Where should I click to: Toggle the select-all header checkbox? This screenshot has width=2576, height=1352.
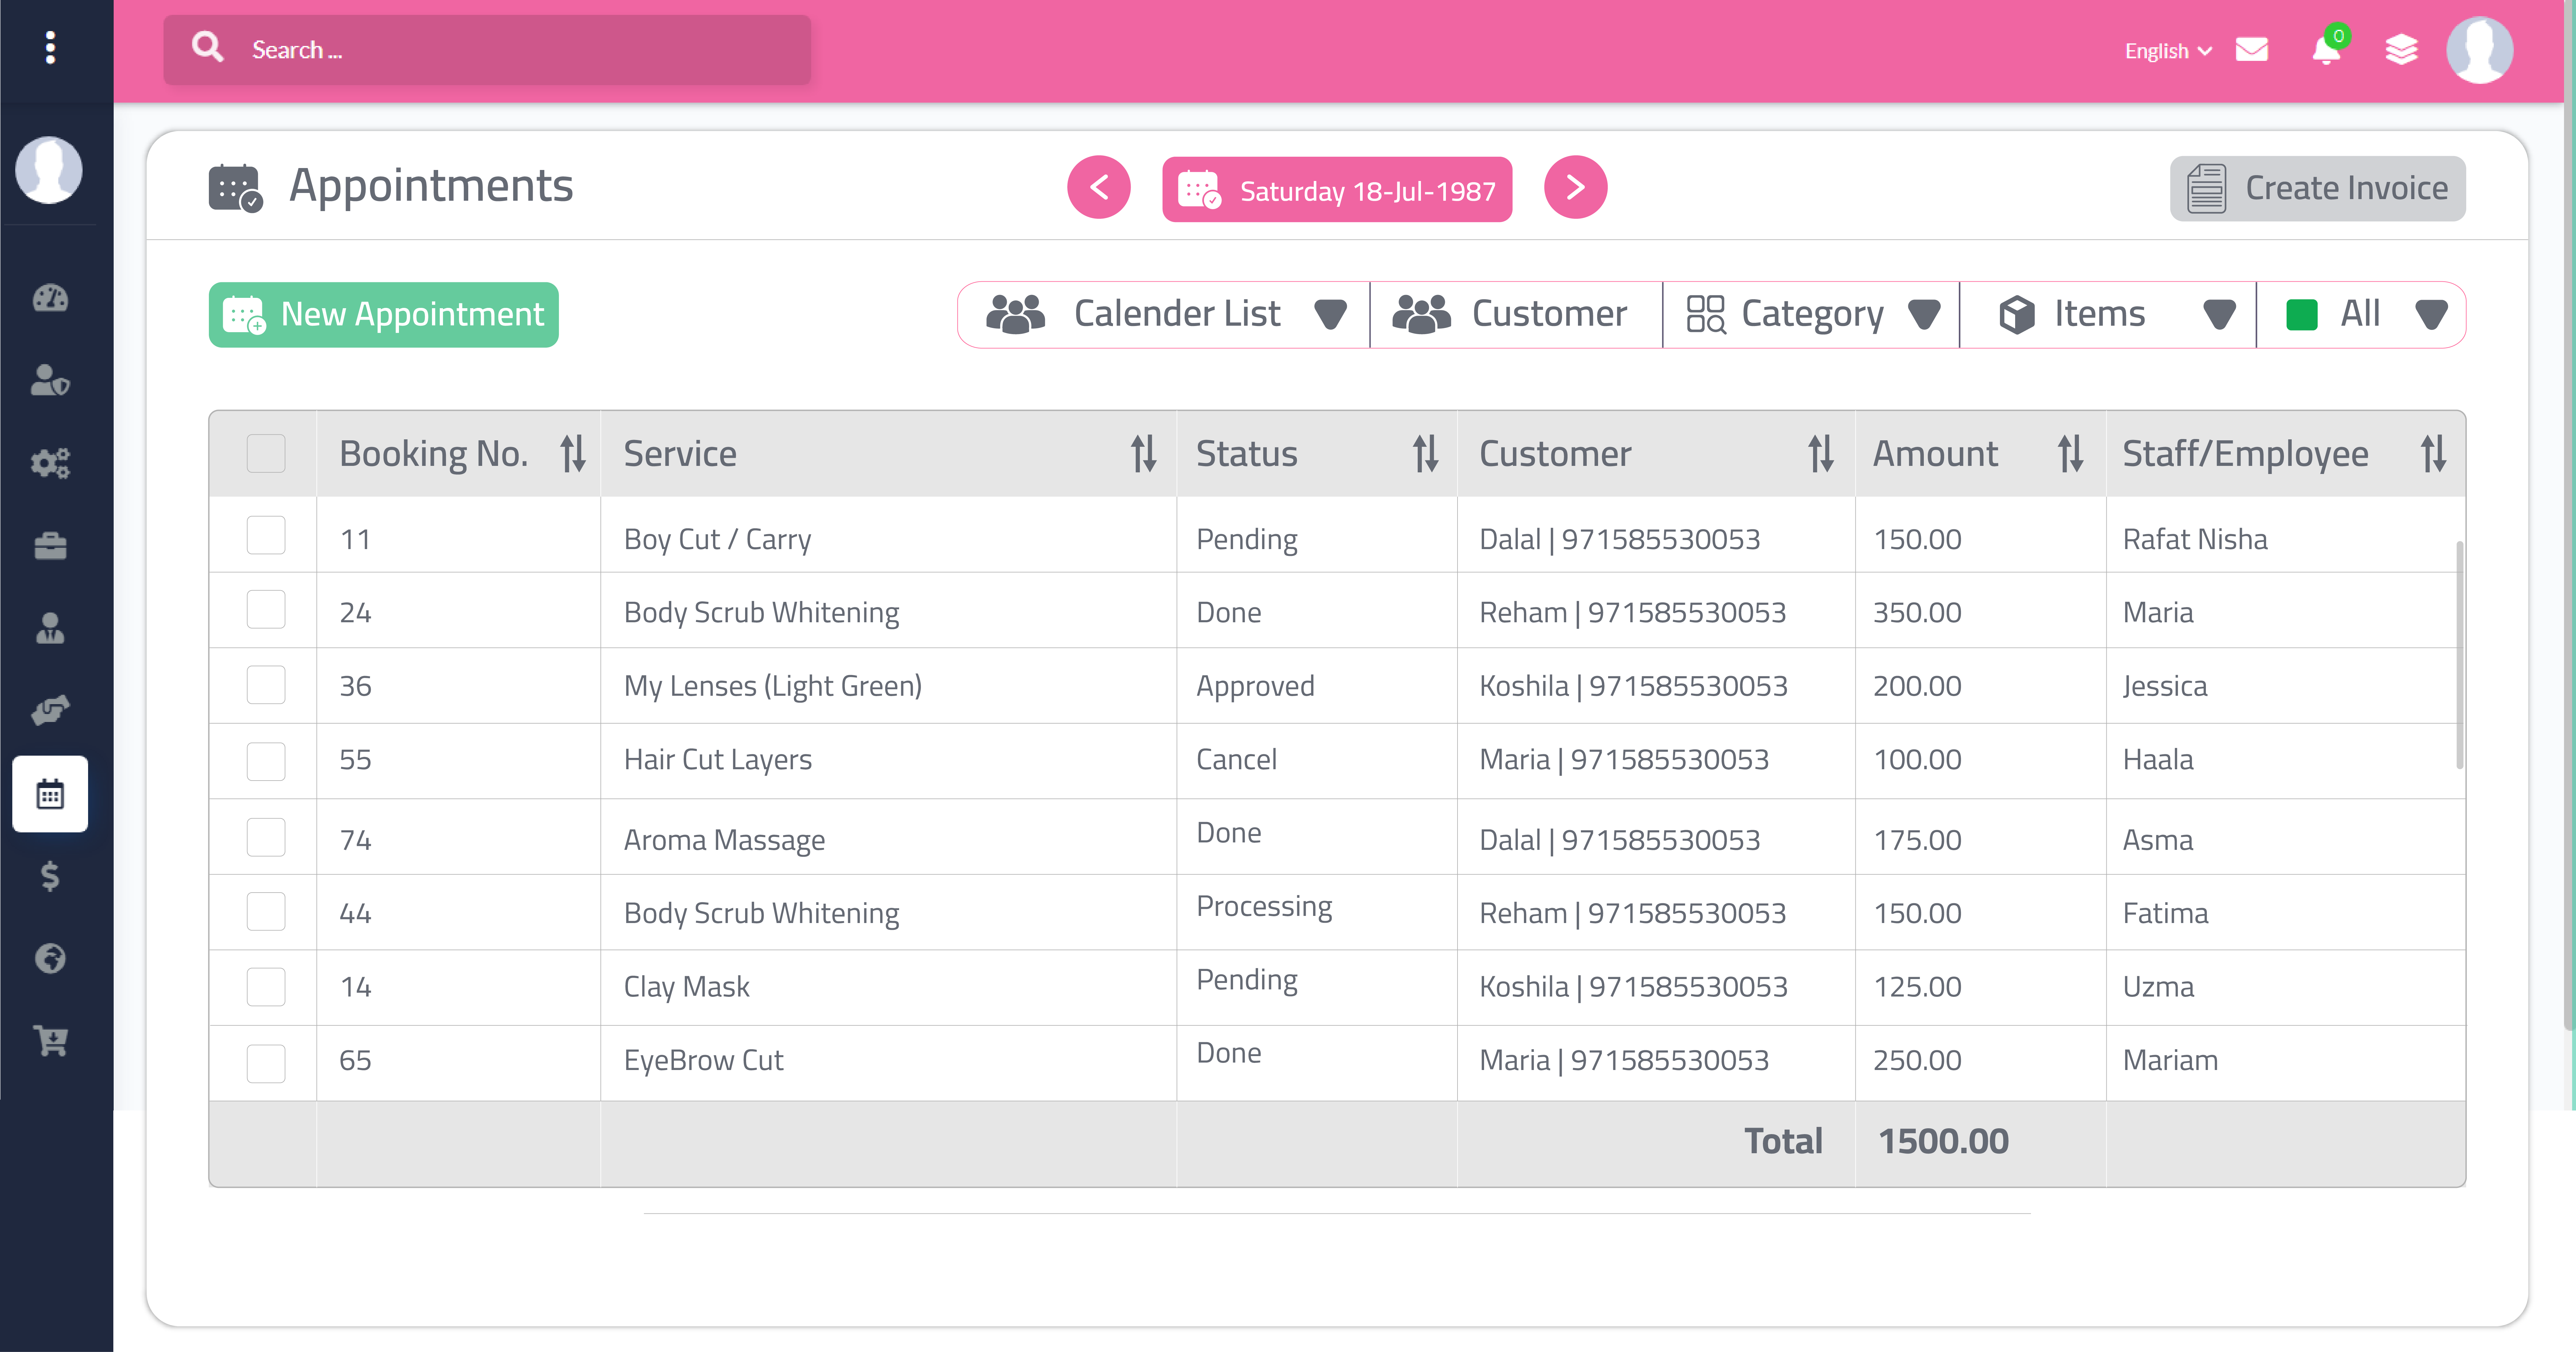pos(266,453)
